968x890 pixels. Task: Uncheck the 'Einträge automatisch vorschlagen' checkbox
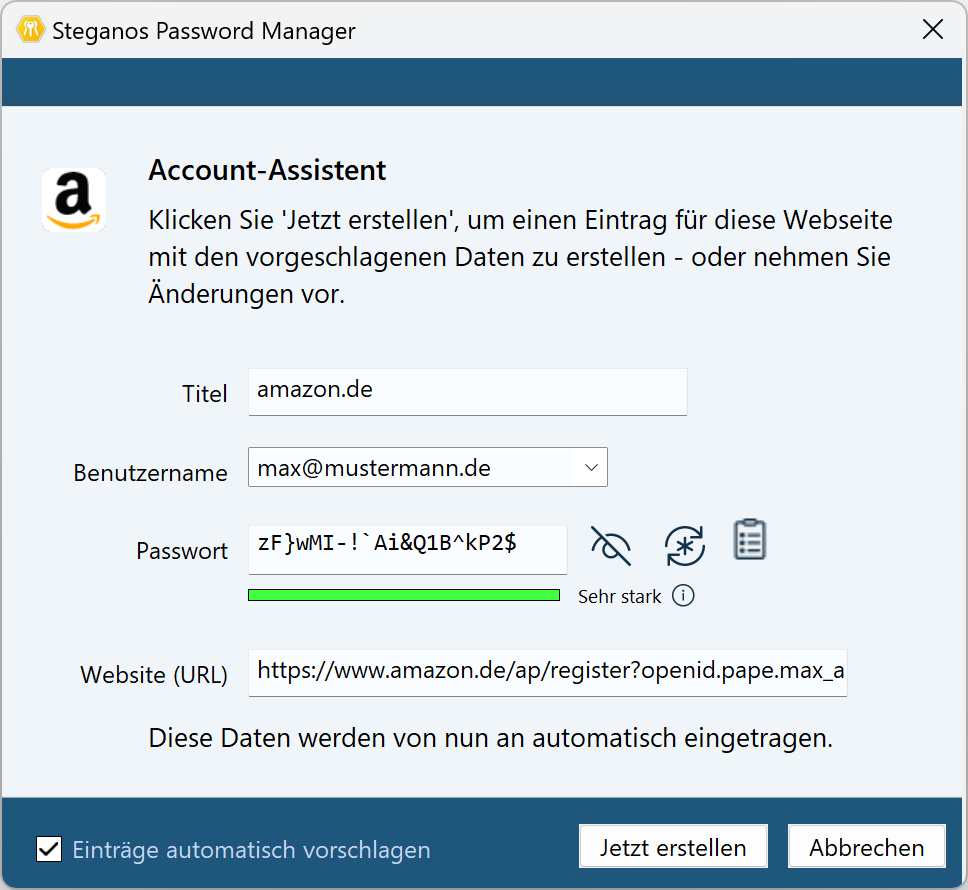(48, 849)
